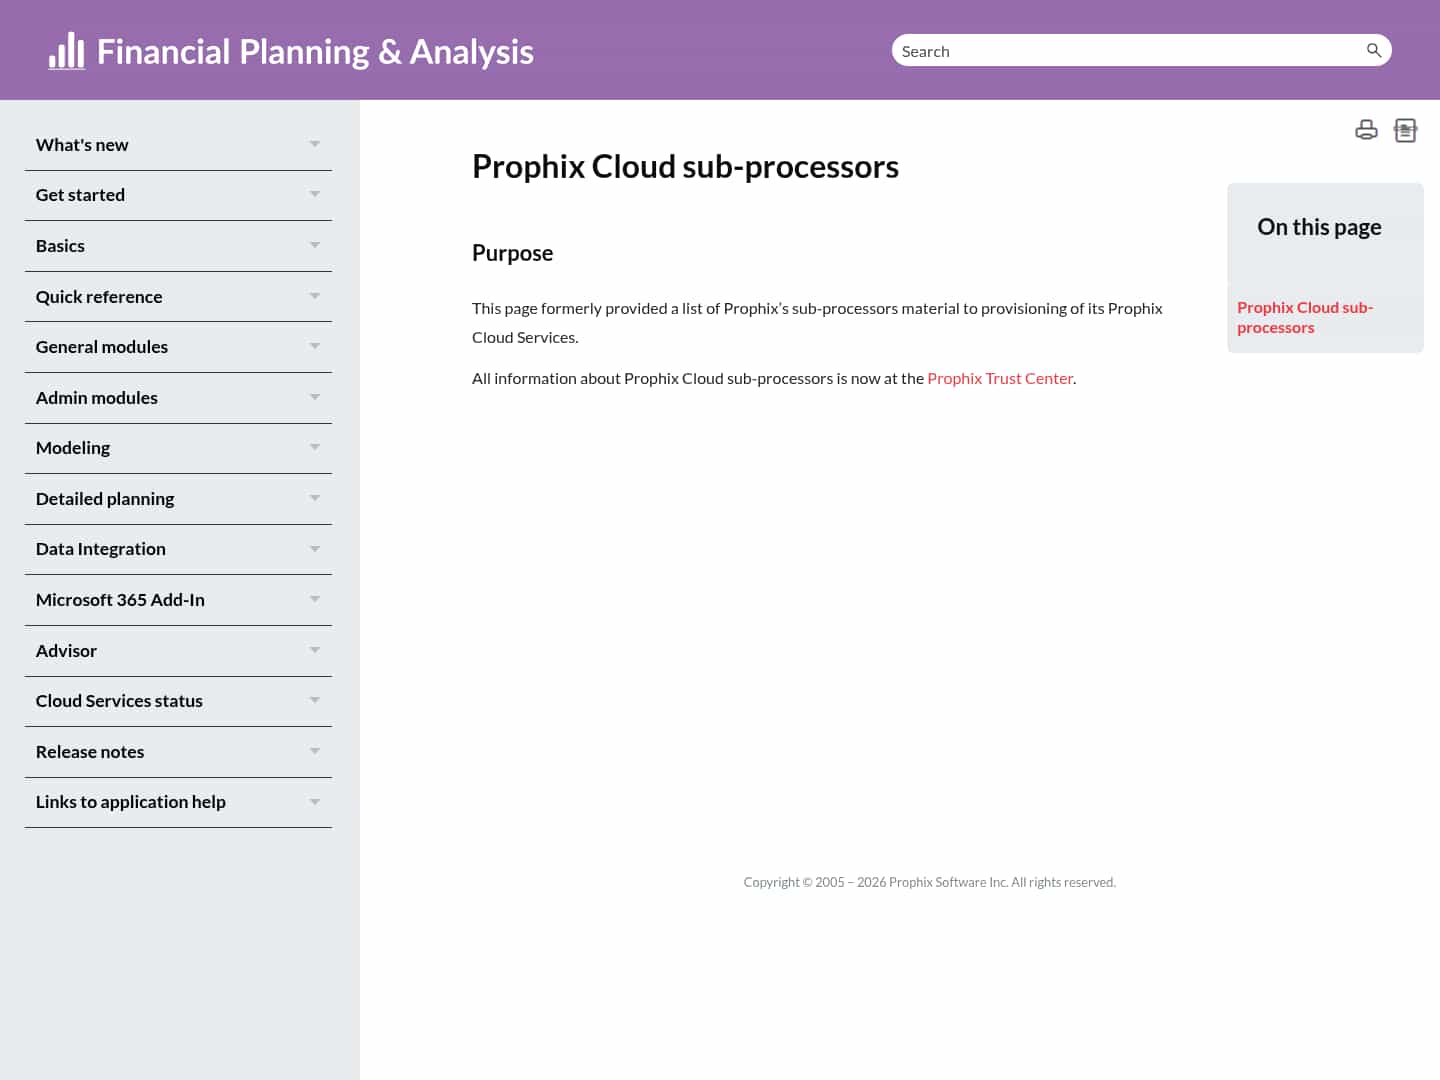Expand the Basics chevron

314,245
